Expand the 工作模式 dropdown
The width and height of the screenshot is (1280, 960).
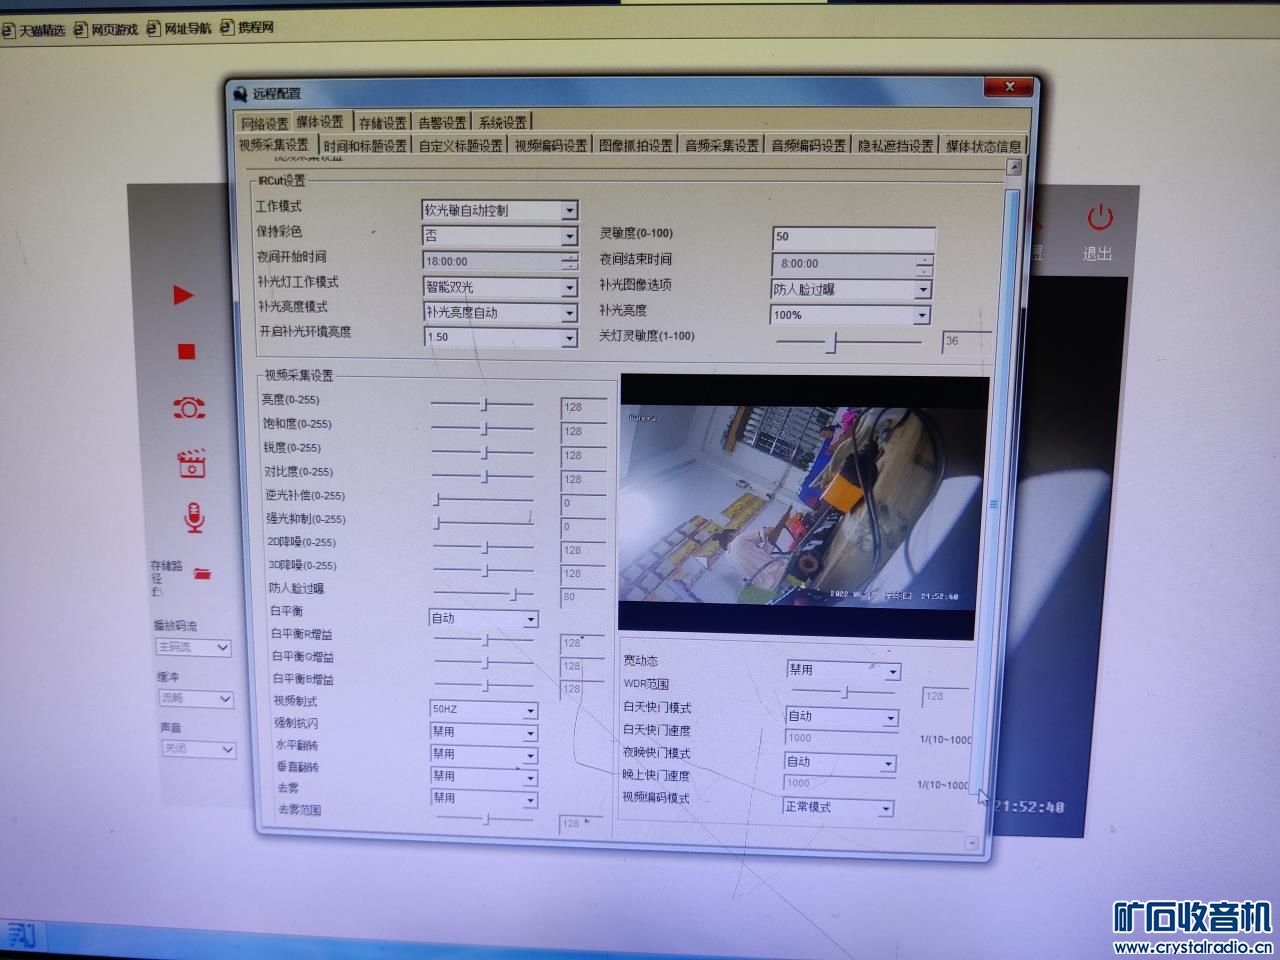569,211
